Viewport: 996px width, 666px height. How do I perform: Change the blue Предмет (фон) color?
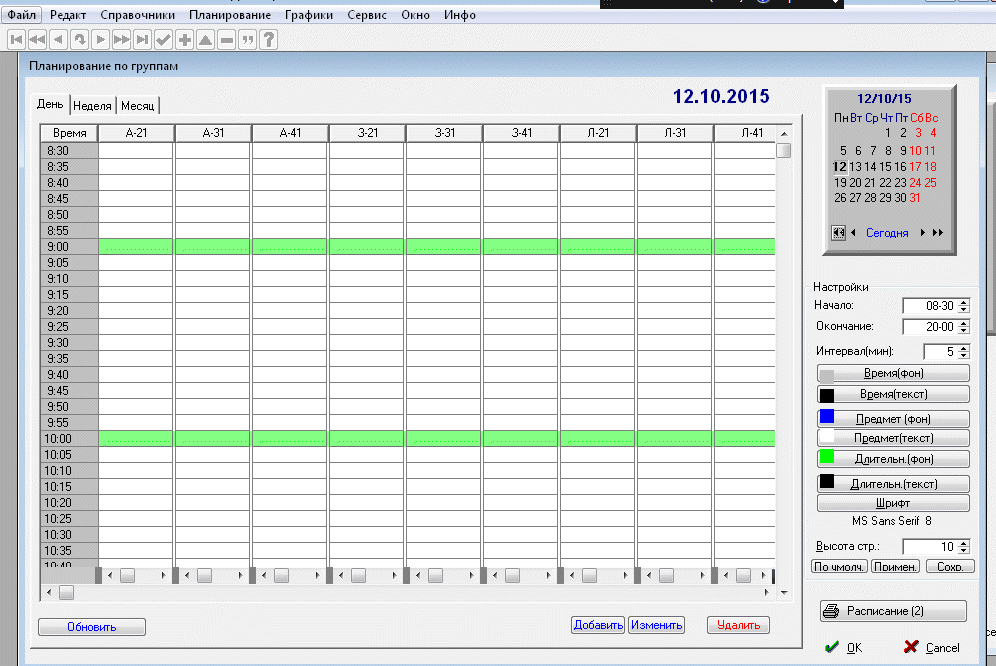pos(893,418)
